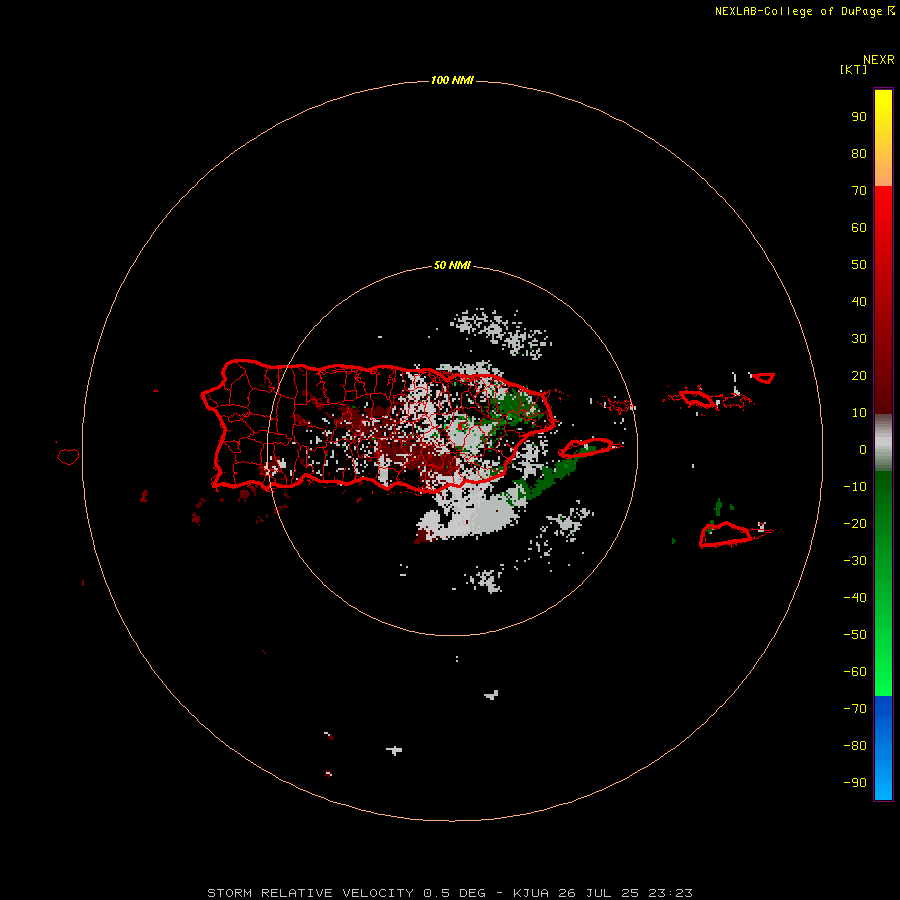Click the 26 JUL 25 date in caption
Viewport: 900px width, 900px height.
click(x=599, y=893)
